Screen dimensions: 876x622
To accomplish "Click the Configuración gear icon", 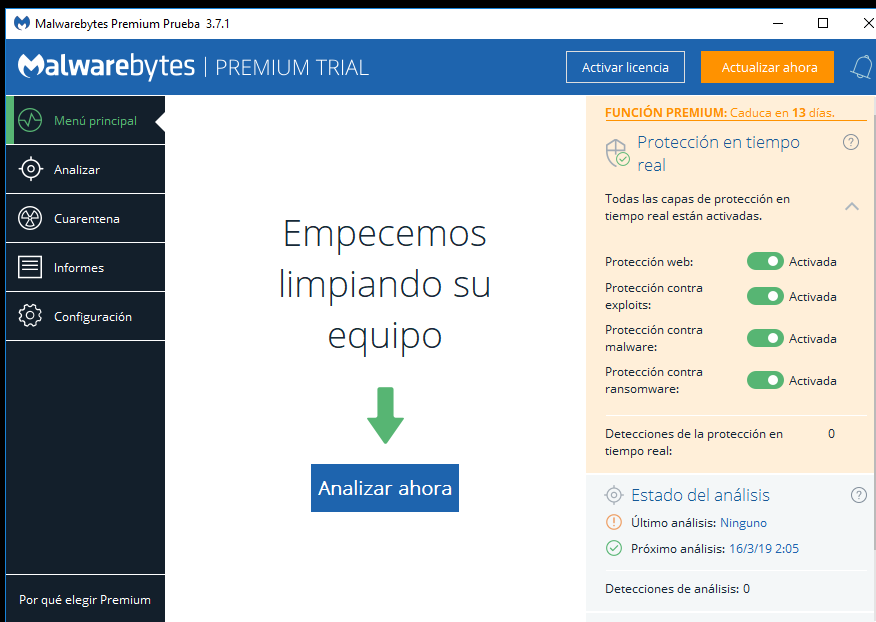I will pos(31,317).
